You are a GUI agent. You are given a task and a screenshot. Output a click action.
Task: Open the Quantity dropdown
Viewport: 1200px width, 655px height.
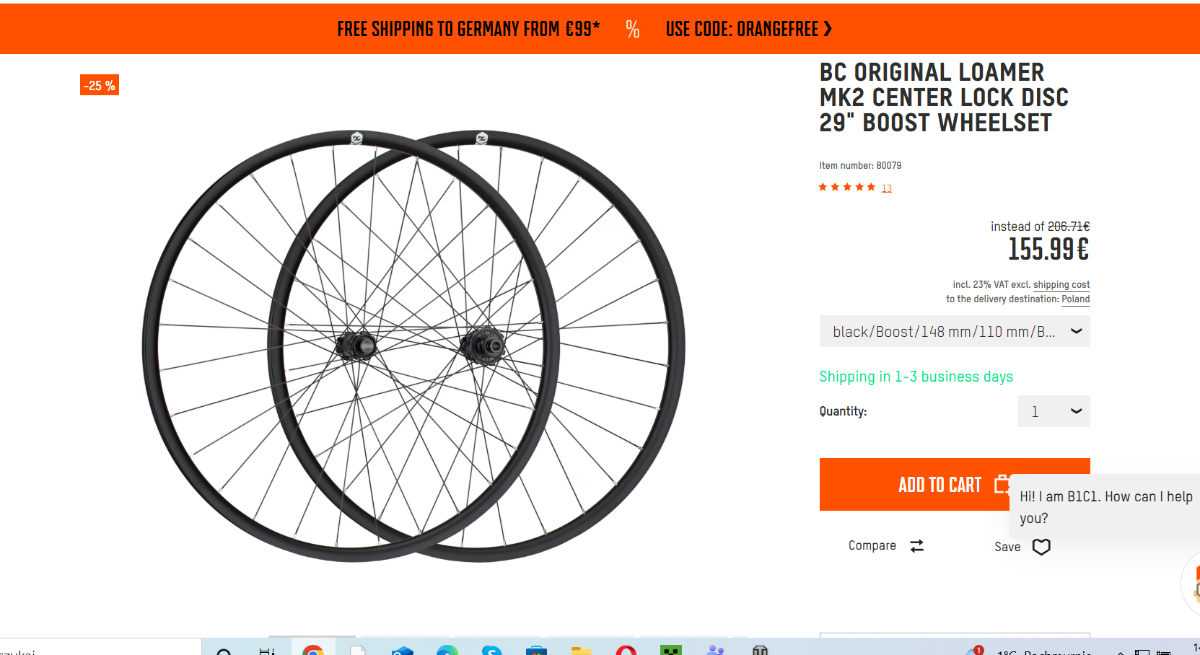(x=1054, y=411)
